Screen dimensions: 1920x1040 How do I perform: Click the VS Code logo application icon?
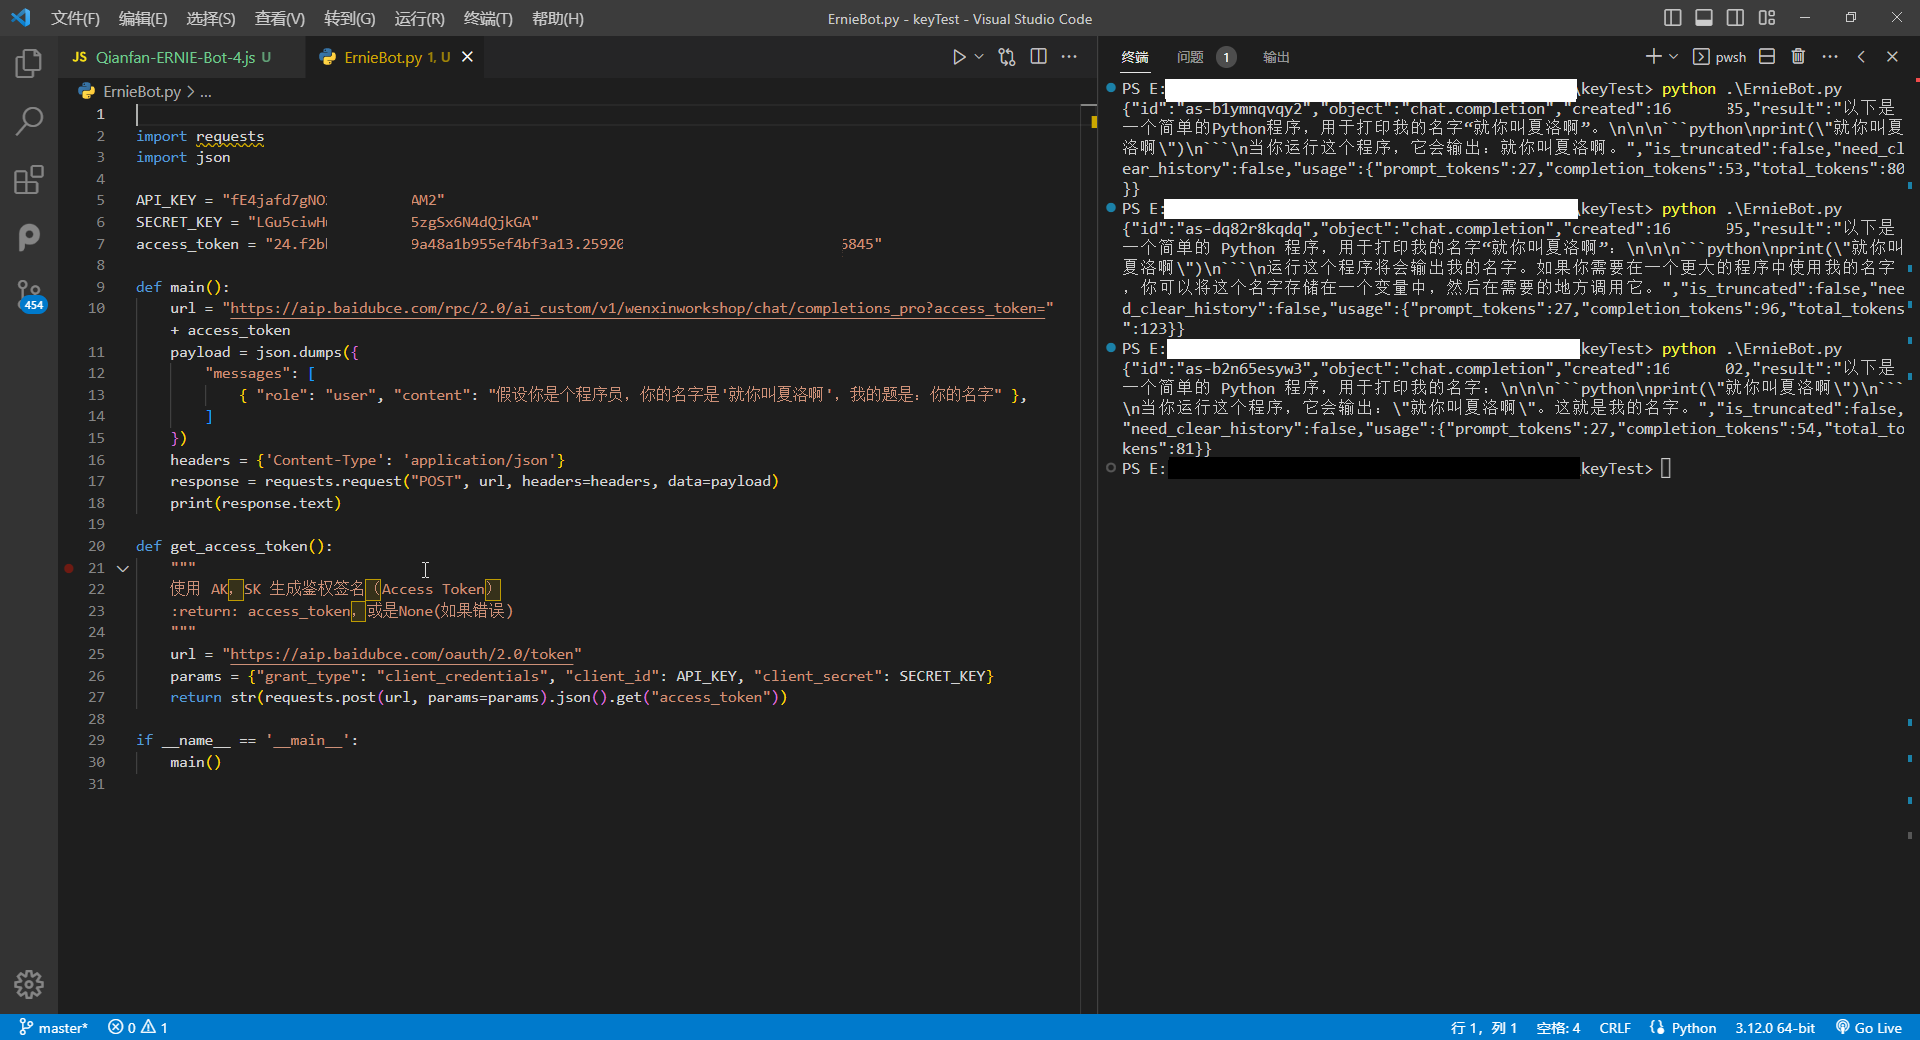pos(21,18)
